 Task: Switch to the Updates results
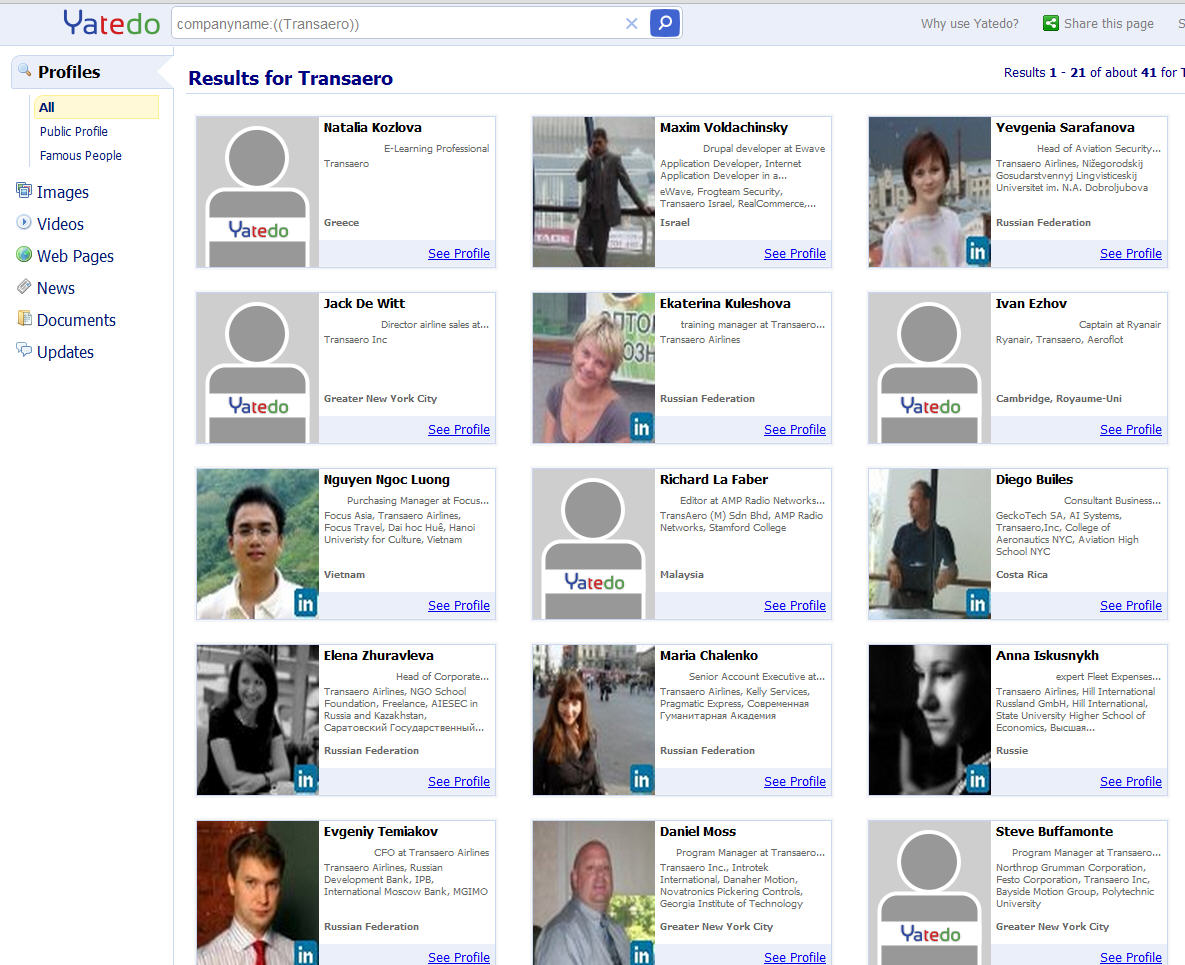(66, 352)
